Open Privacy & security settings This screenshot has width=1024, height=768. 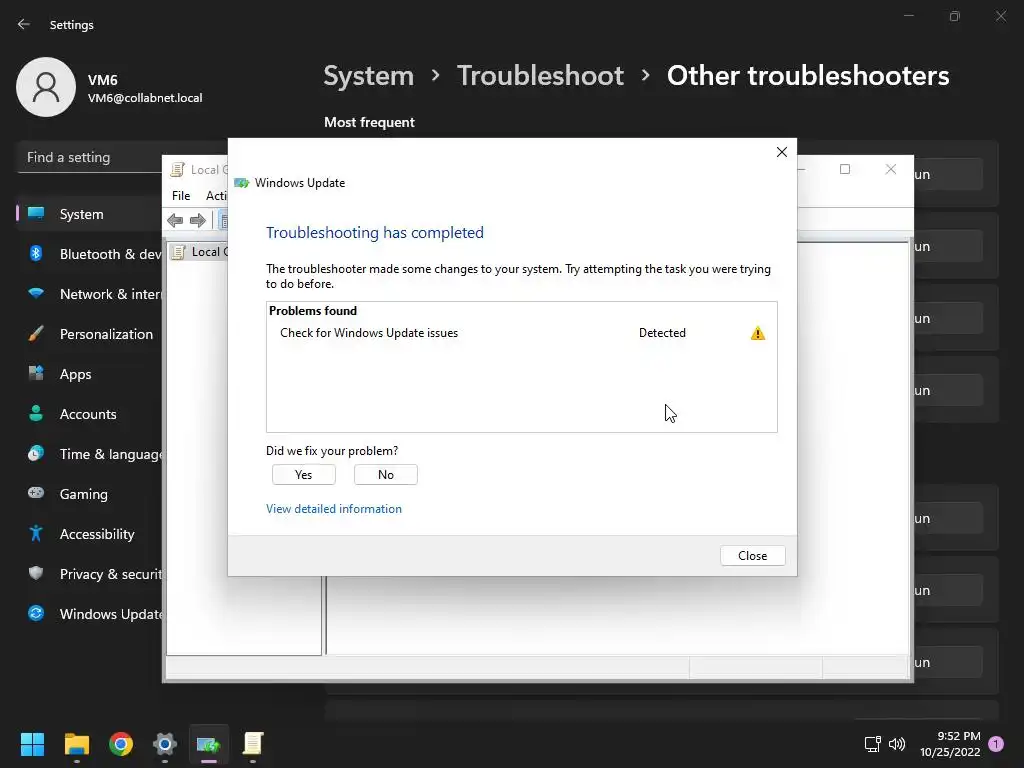(89, 574)
